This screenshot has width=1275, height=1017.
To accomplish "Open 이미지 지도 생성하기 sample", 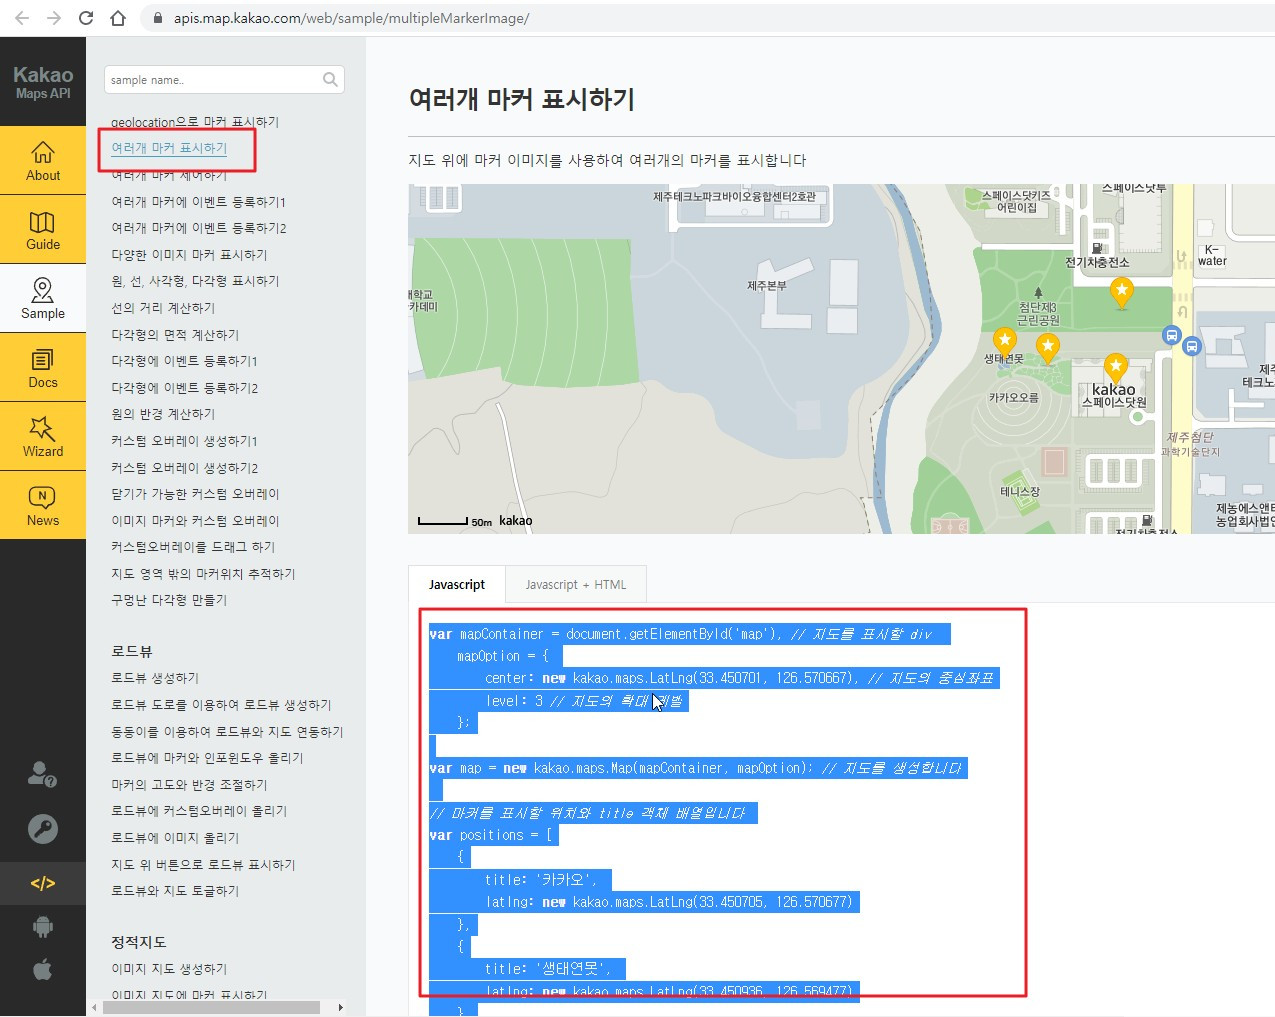I will pos(169,969).
